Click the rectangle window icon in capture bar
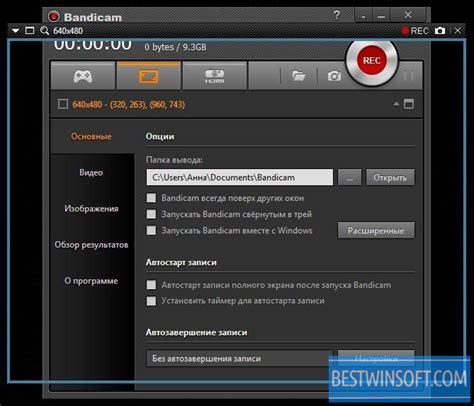The image size is (474, 406). tap(30, 31)
